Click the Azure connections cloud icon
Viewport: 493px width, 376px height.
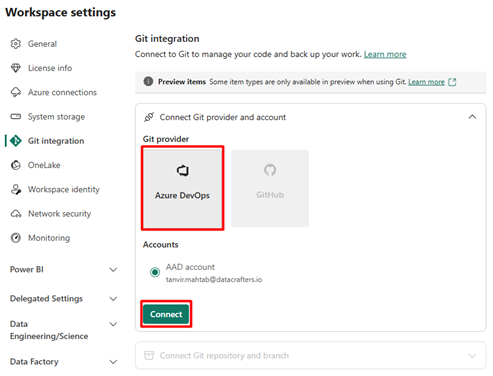[x=16, y=92]
